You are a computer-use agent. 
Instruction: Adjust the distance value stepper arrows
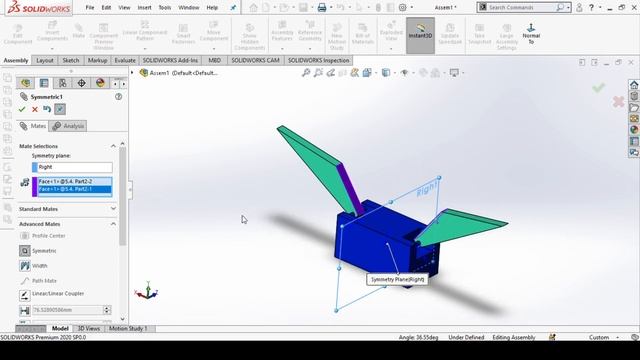pyautogui.click(x=107, y=310)
